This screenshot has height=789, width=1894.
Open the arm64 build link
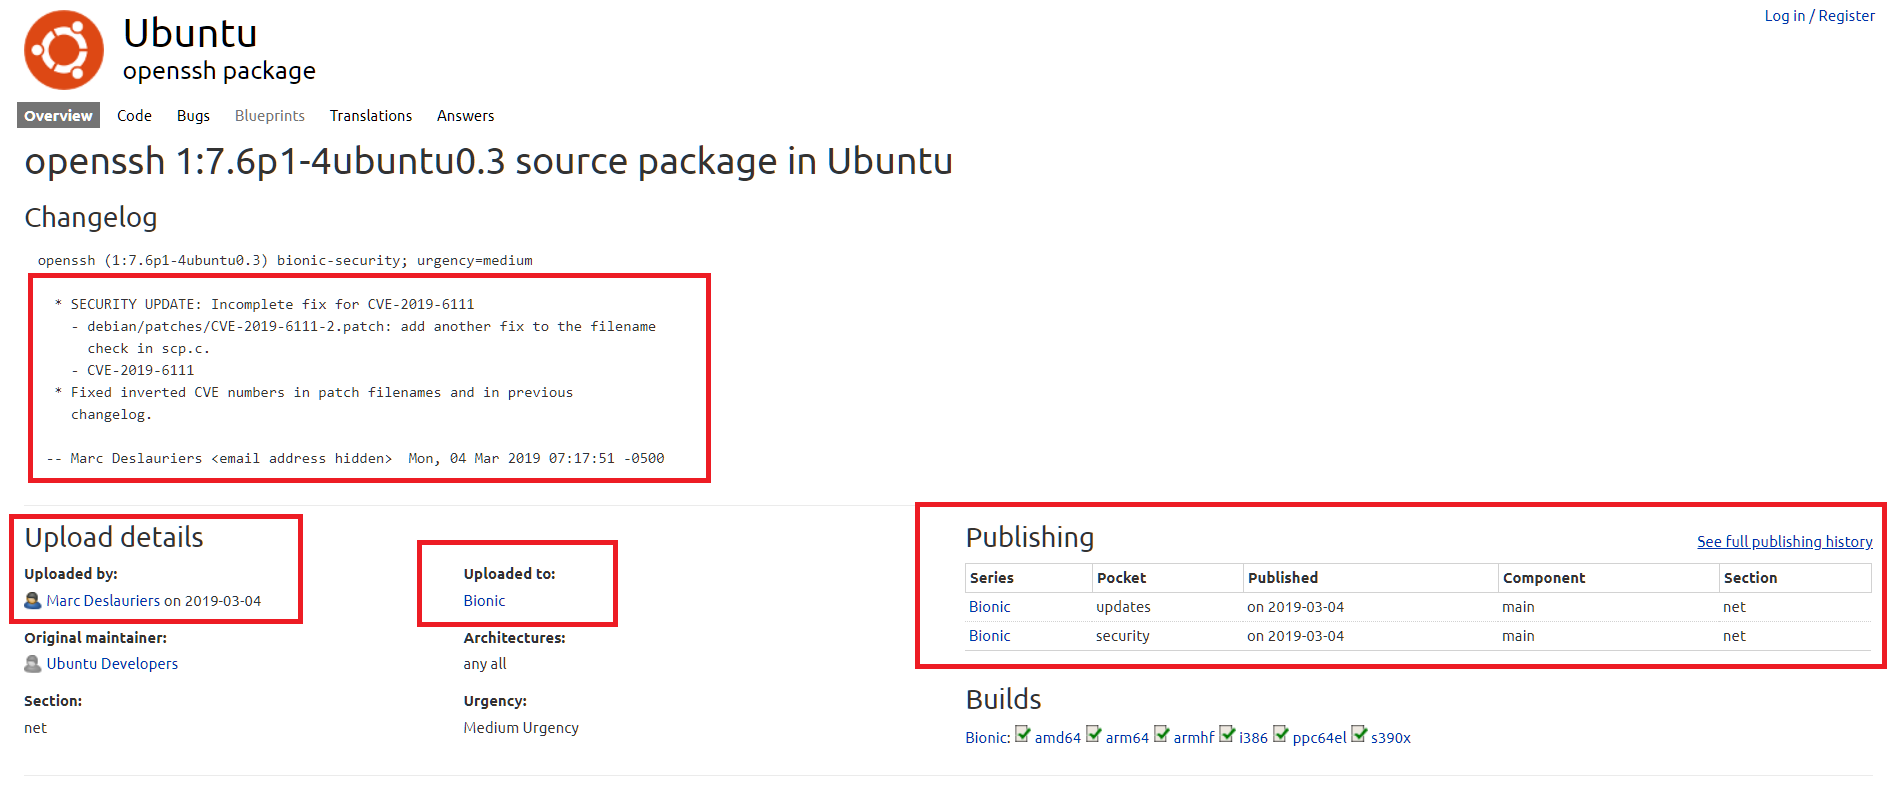pyautogui.click(x=1127, y=738)
